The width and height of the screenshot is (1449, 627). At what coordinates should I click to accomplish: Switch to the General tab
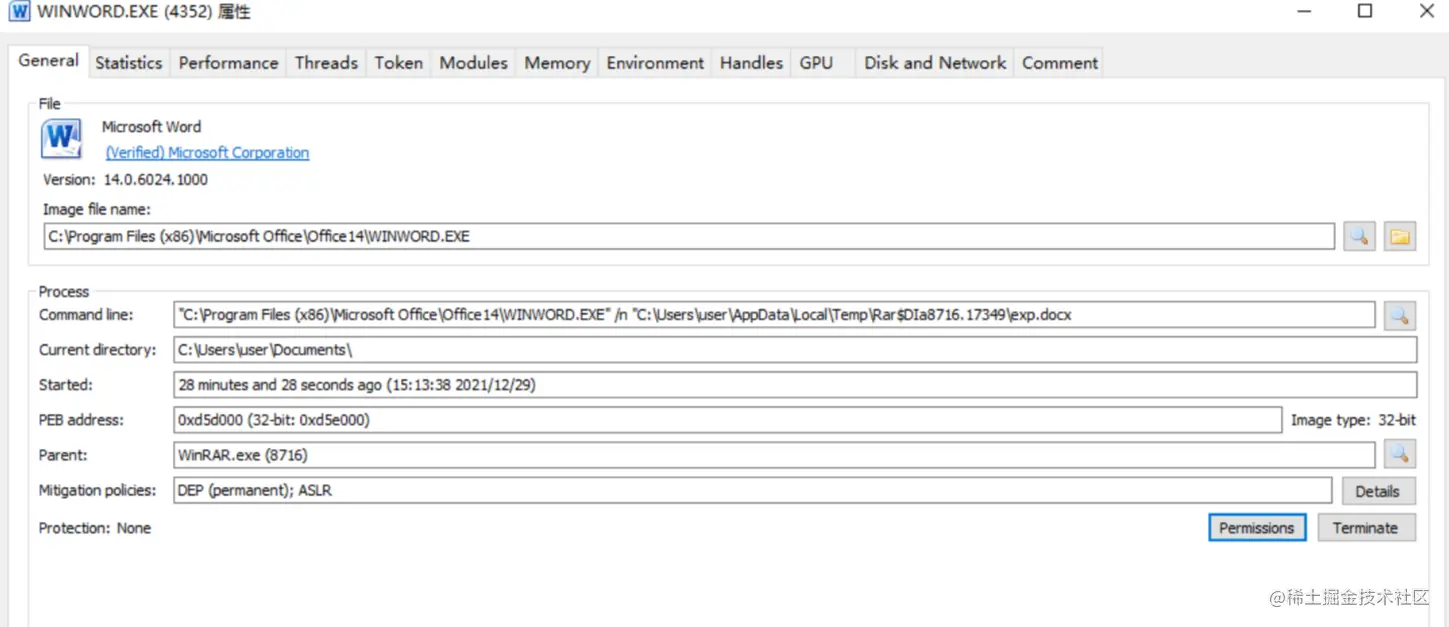(48, 60)
